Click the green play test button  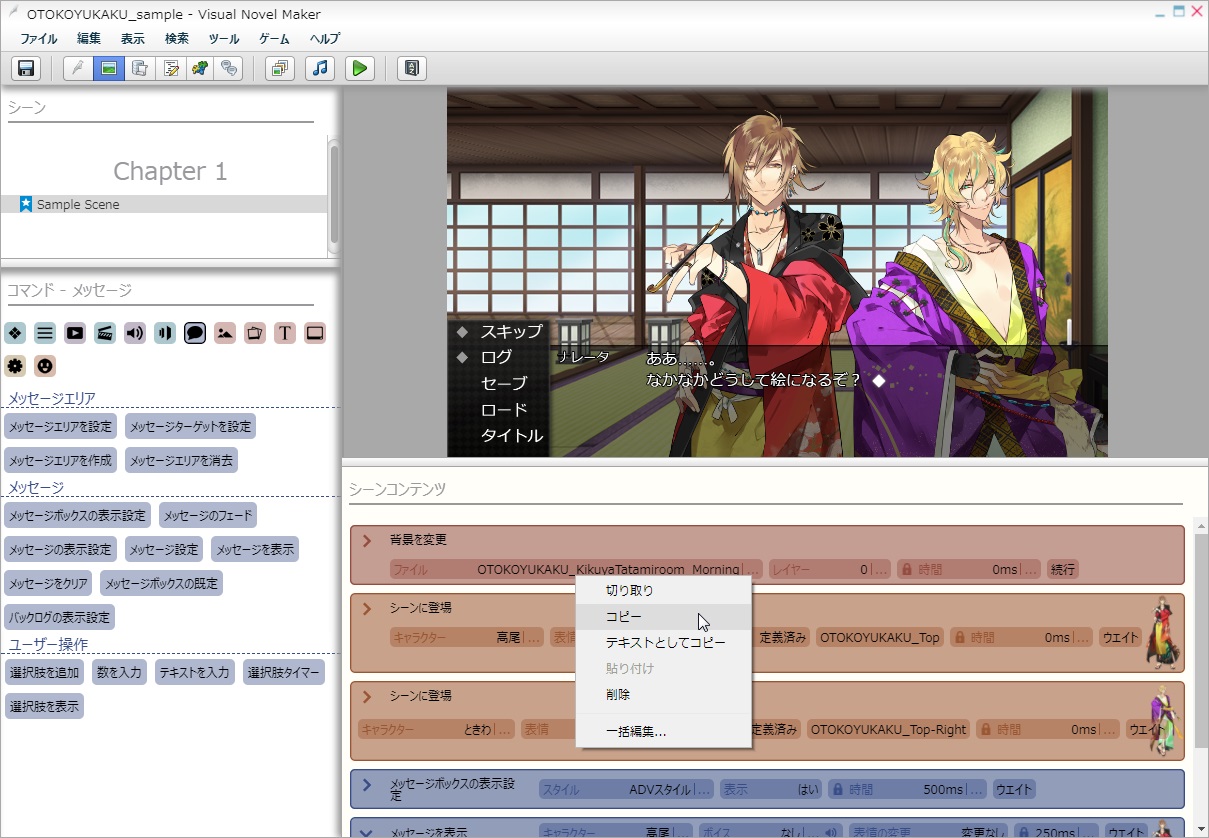coord(359,68)
